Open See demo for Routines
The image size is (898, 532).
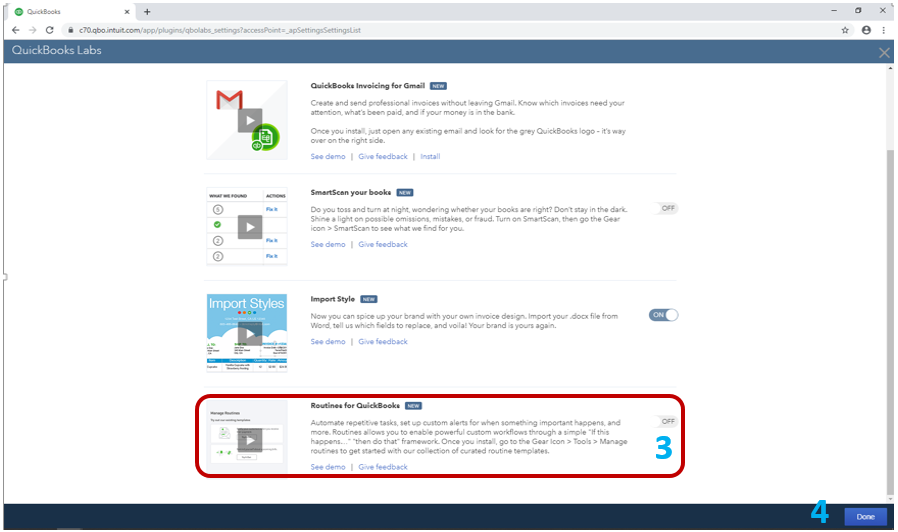[x=328, y=467]
